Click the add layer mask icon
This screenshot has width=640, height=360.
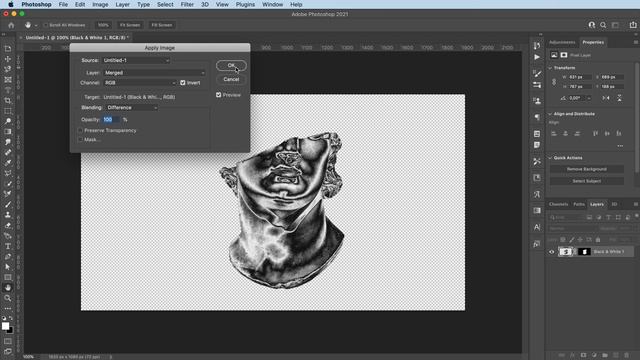[583, 356]
